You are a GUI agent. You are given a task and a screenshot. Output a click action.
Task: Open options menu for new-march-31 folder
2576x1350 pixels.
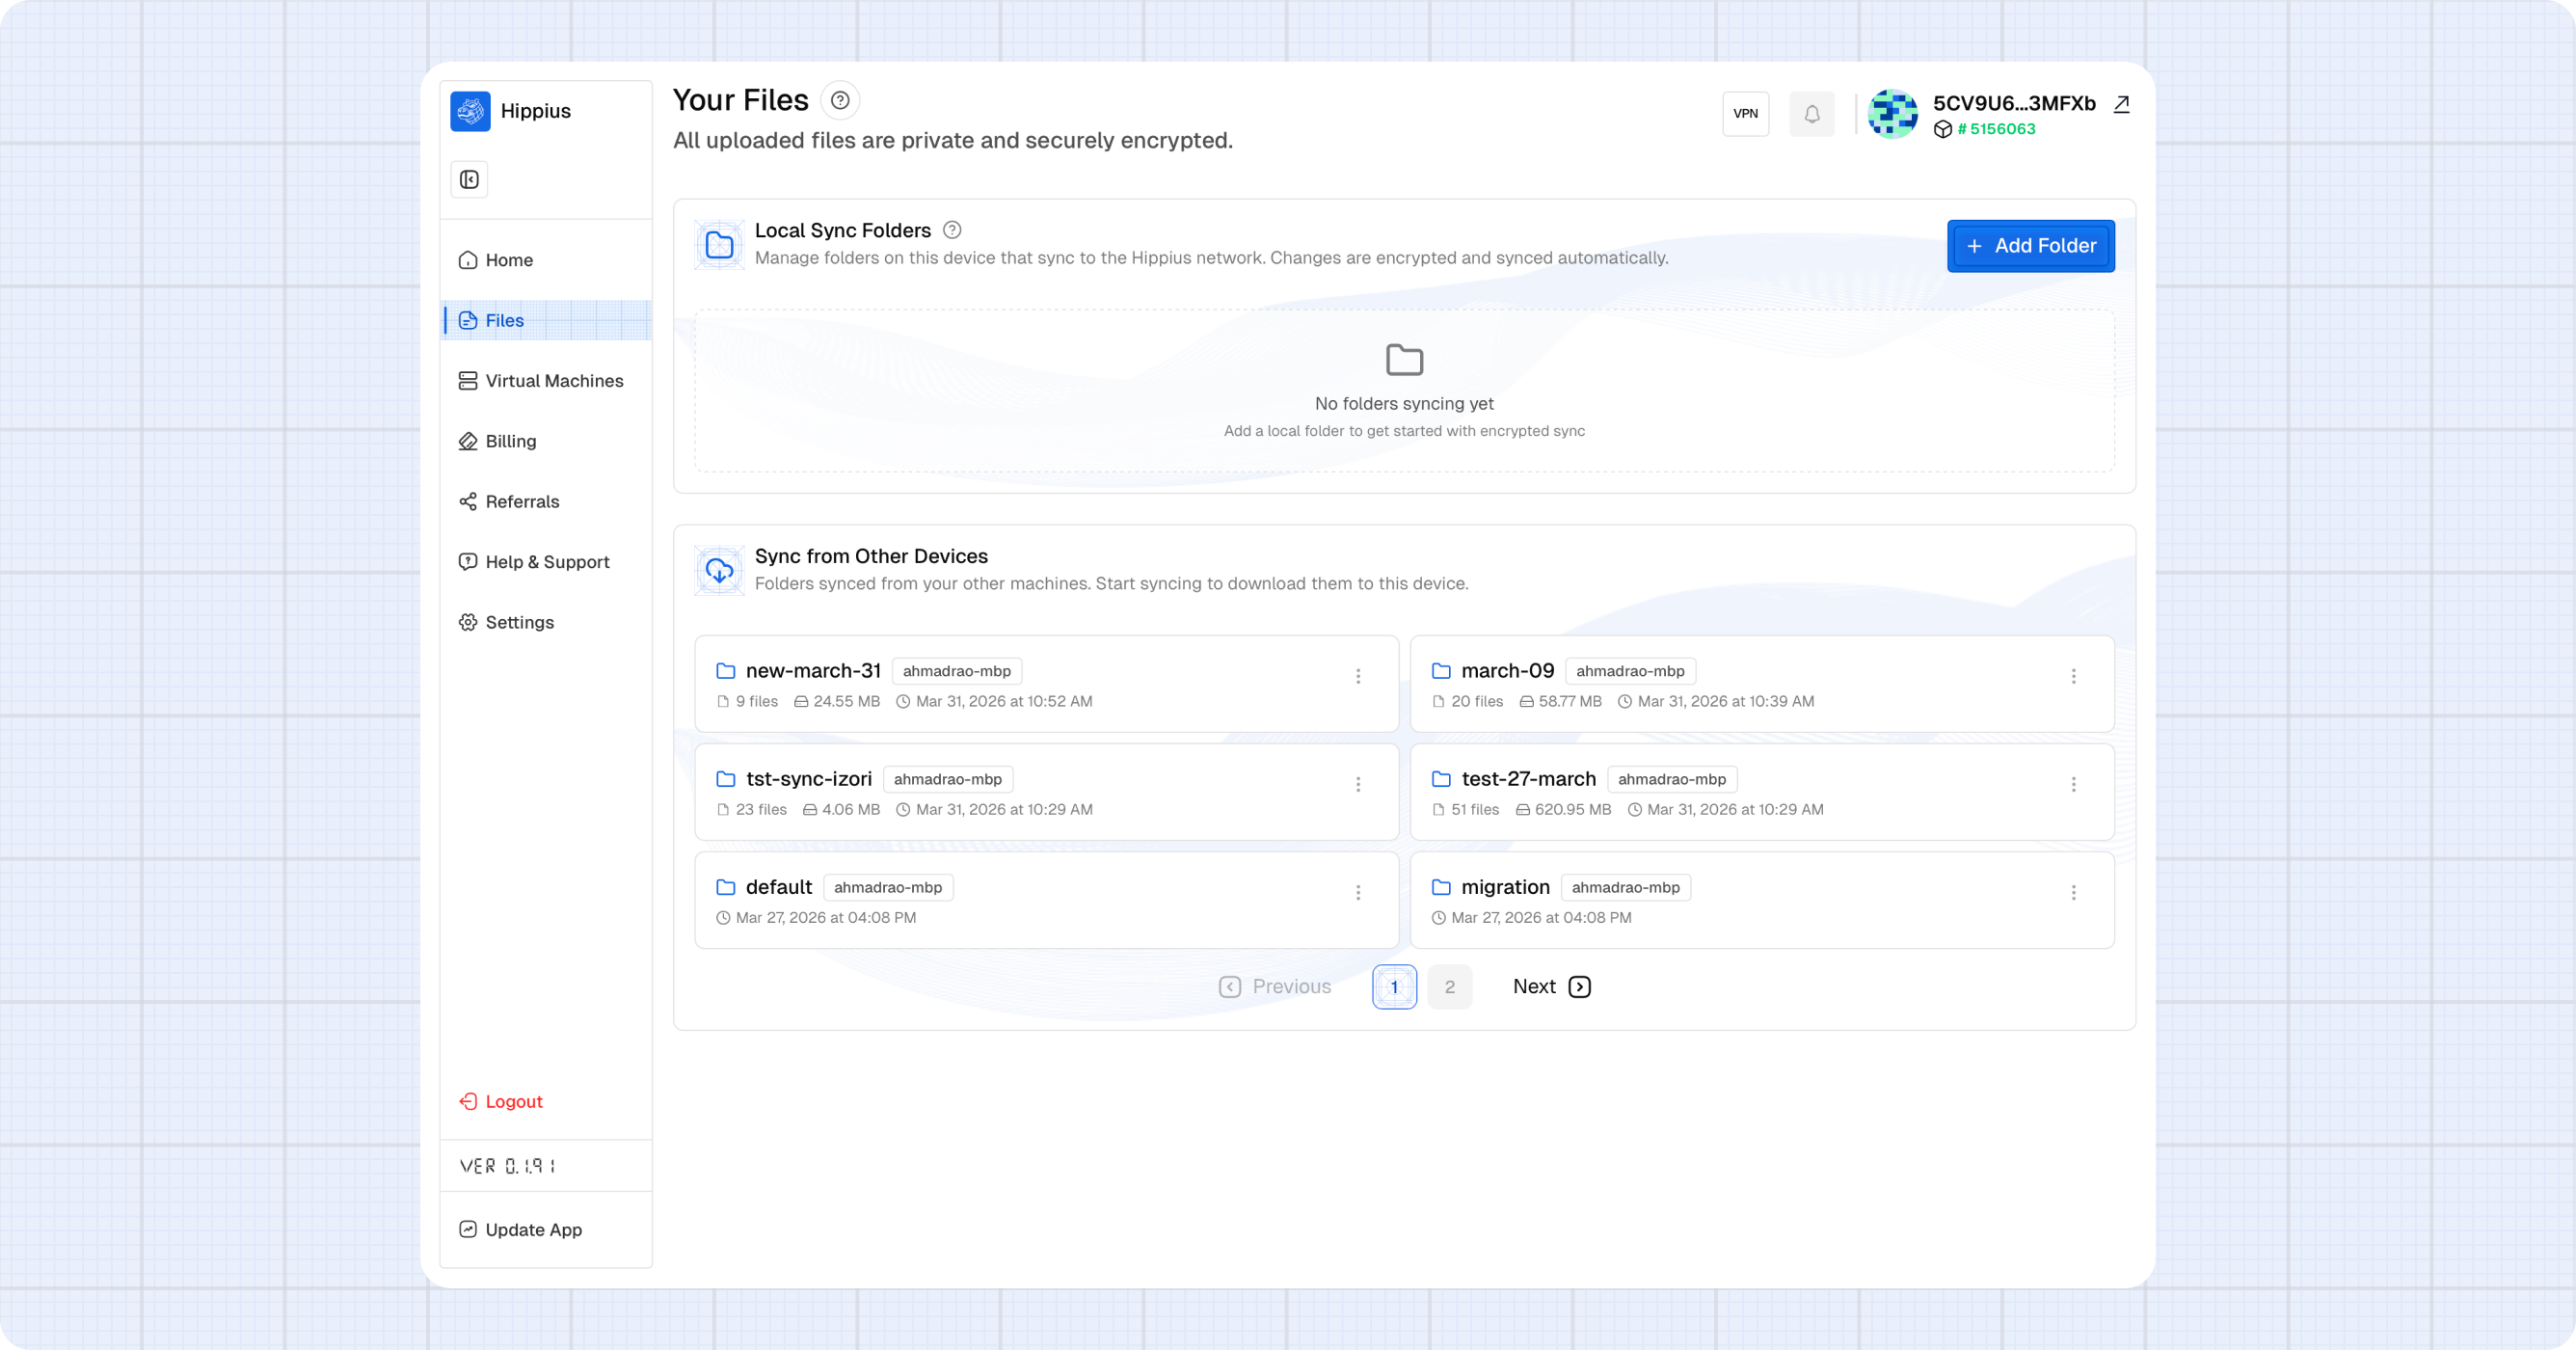(1357, 676)
